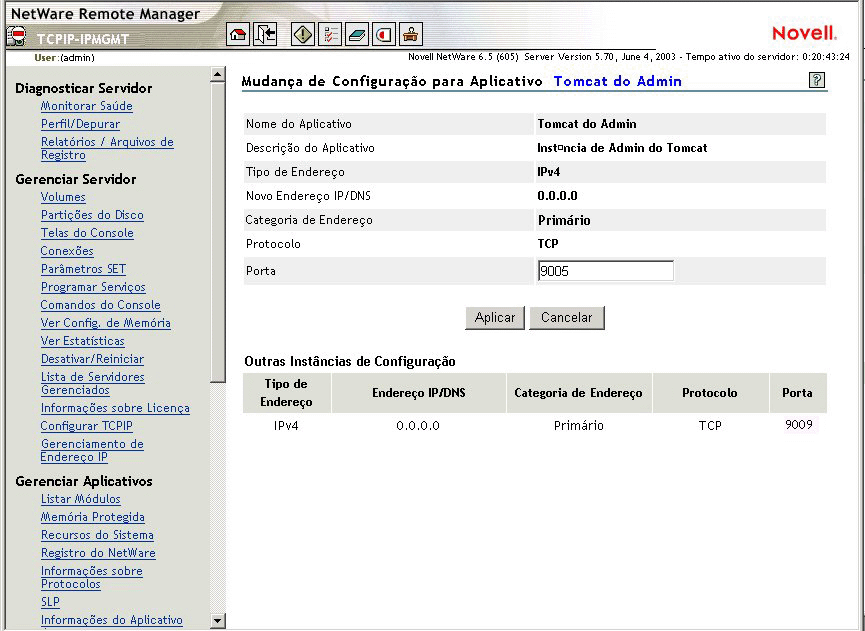Viewport: 865px width, 631px height.
Task: Click sidebar scrollbar up arrow
Action: tap(218, 74)
